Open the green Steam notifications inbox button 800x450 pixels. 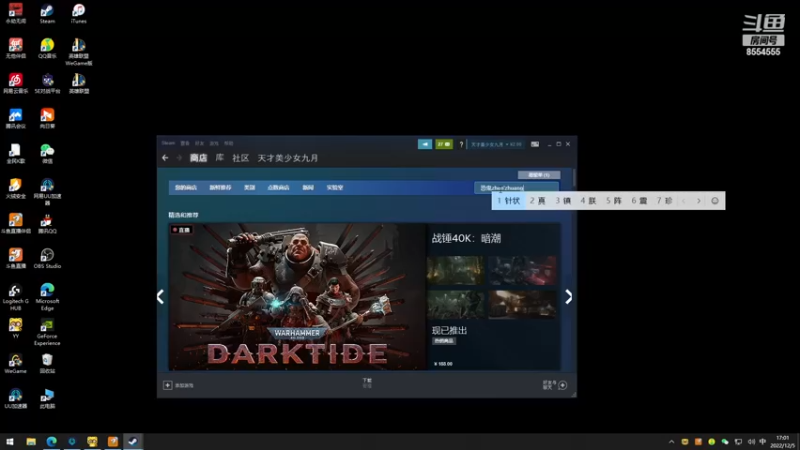pyautogui.click(x=444, y=144)
